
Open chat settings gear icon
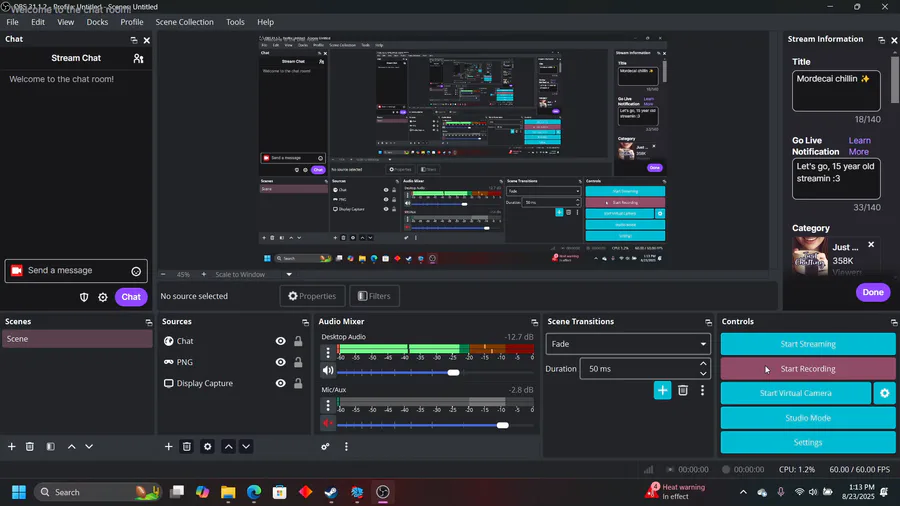[103, 297]
